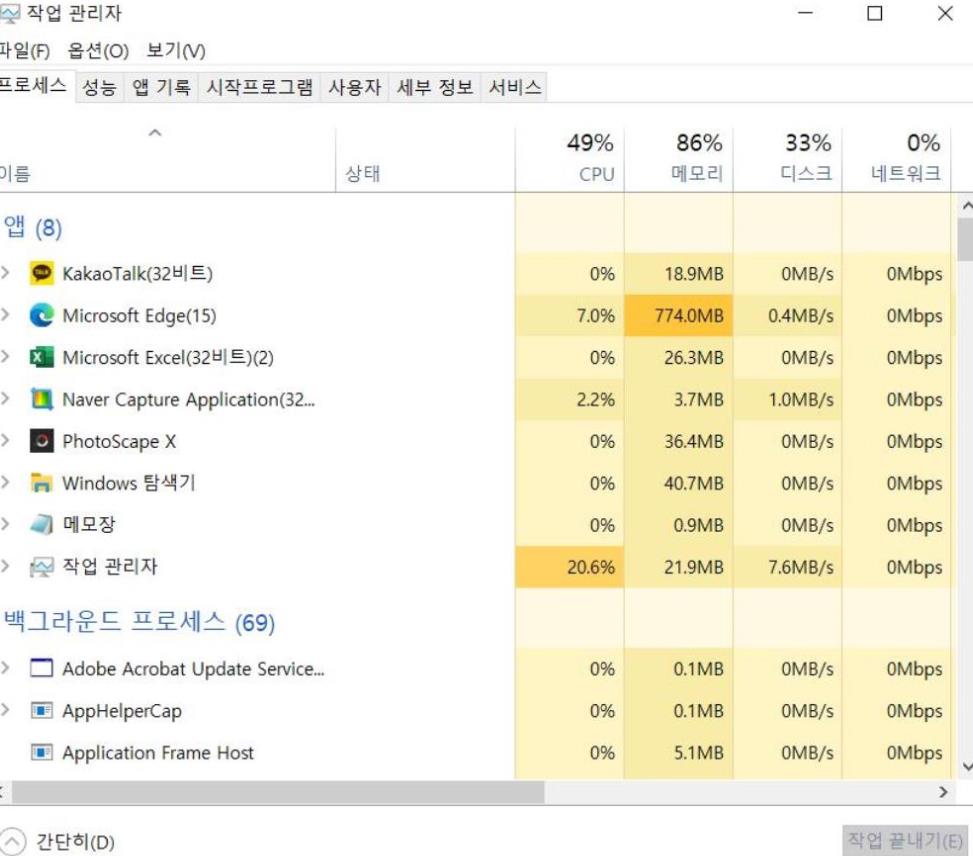
Task: Expand the Adobe Acrobat Update Service row
Action: (5, 668)
